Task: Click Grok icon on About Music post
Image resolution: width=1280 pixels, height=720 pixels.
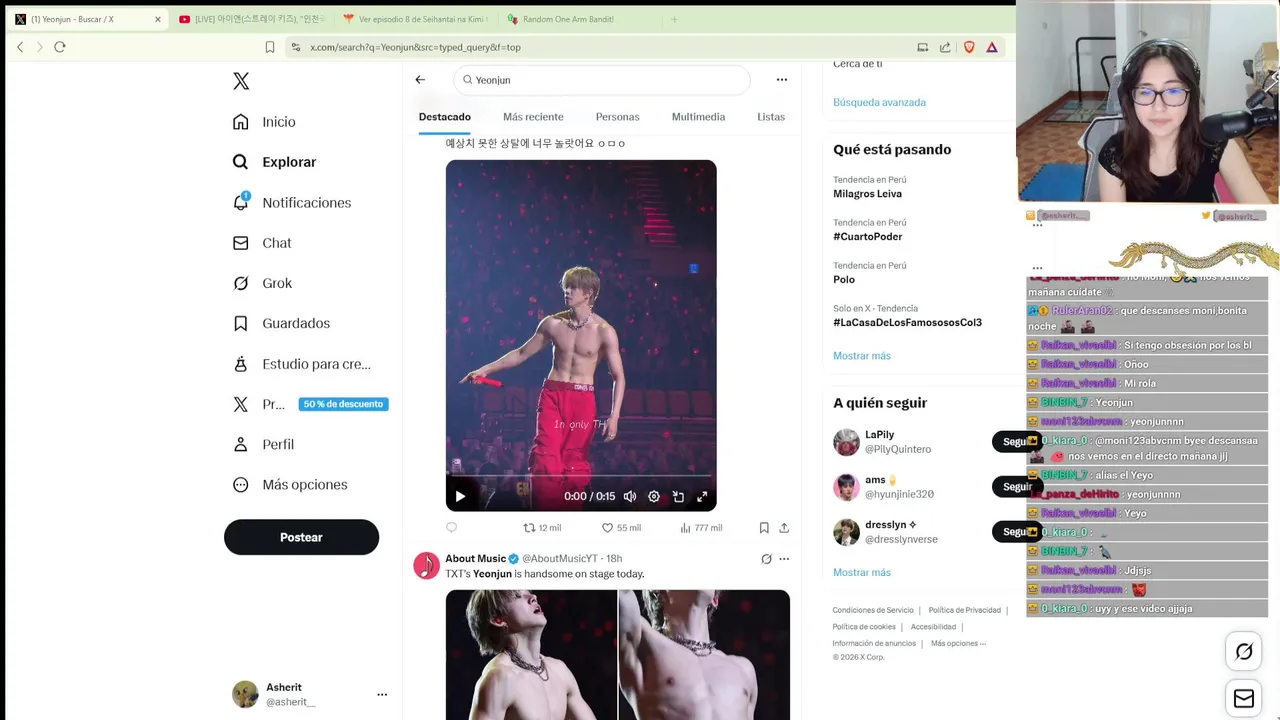Action: [766, 559]
